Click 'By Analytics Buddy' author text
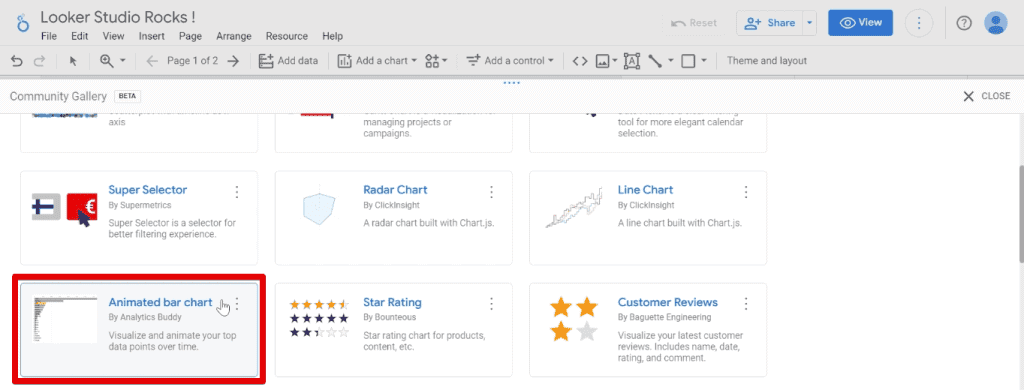The height and width of the screenshot is (390, 1024). [x=145, y=317]
